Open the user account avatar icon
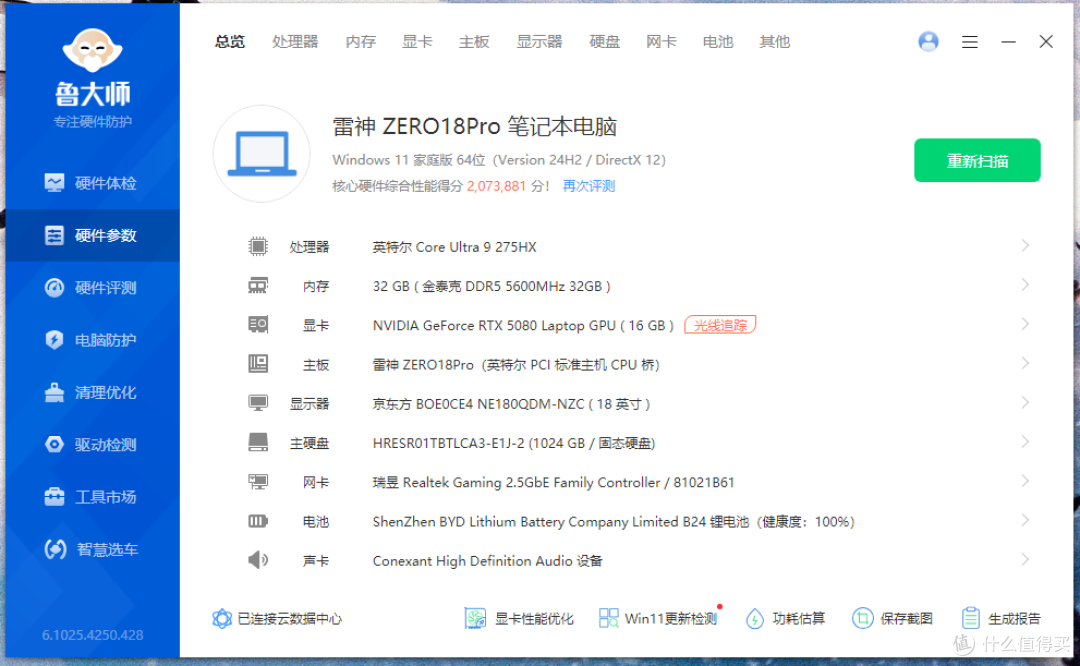 click(928, 41)
